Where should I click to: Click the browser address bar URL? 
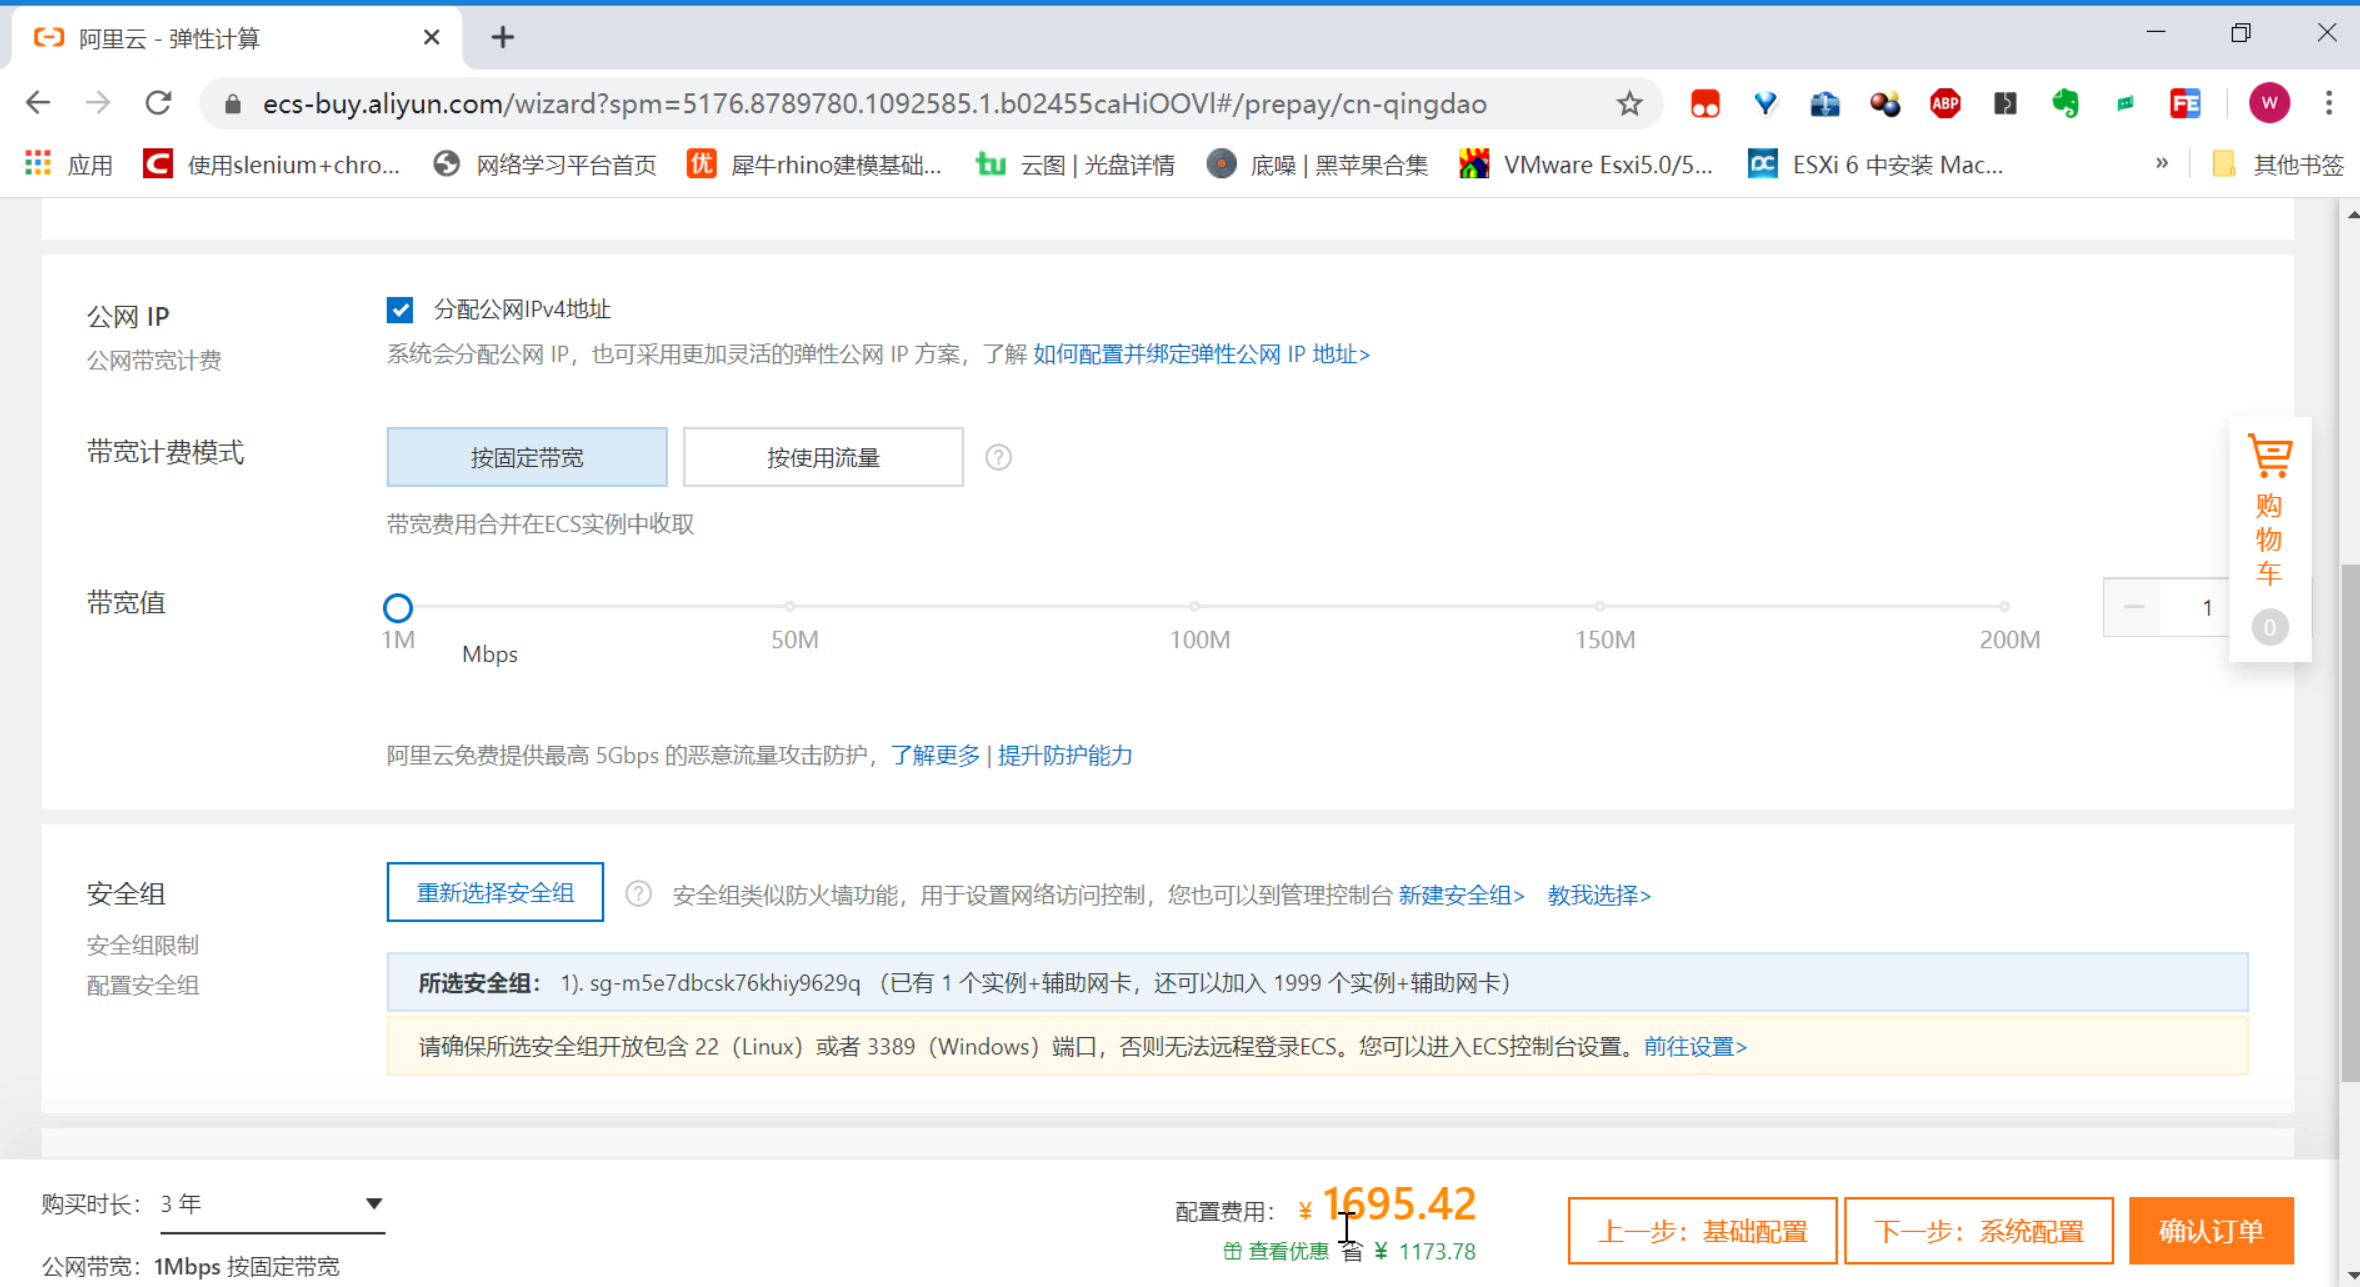[875, 104]
